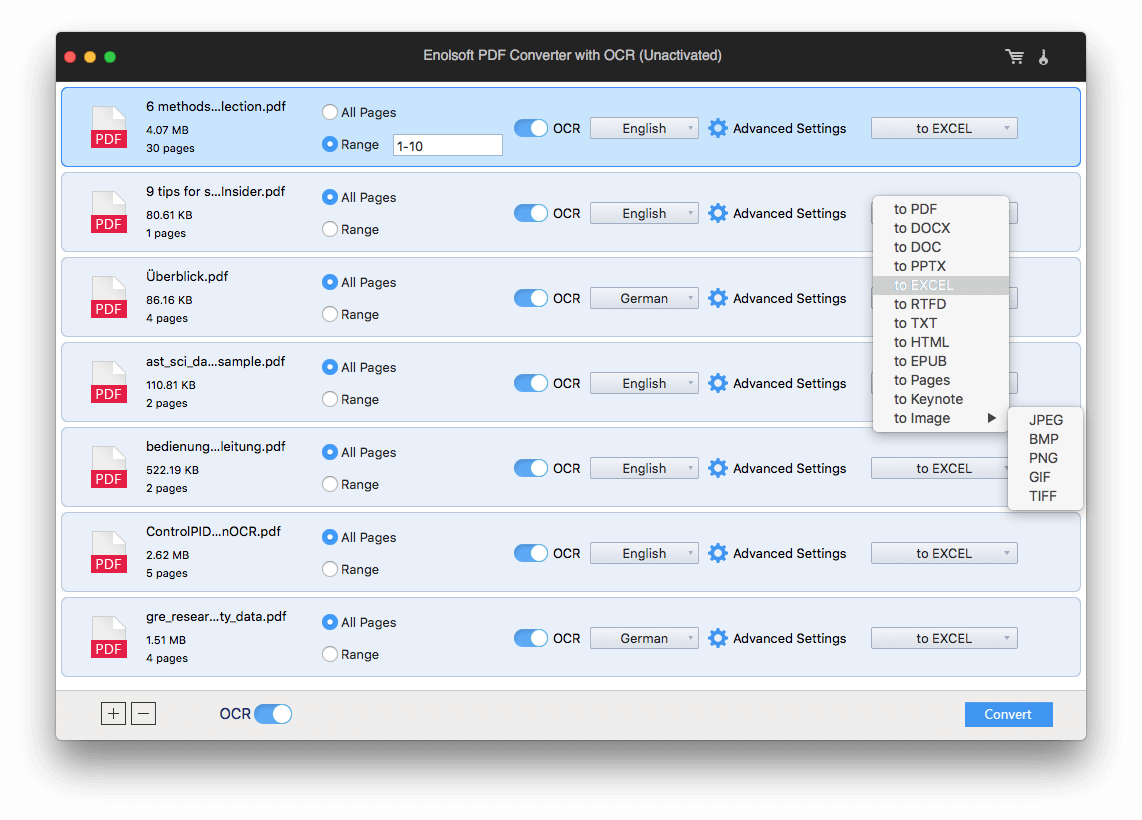
Task: Open German language dropdown for Überblick.pdf
Action: [644, 299]
